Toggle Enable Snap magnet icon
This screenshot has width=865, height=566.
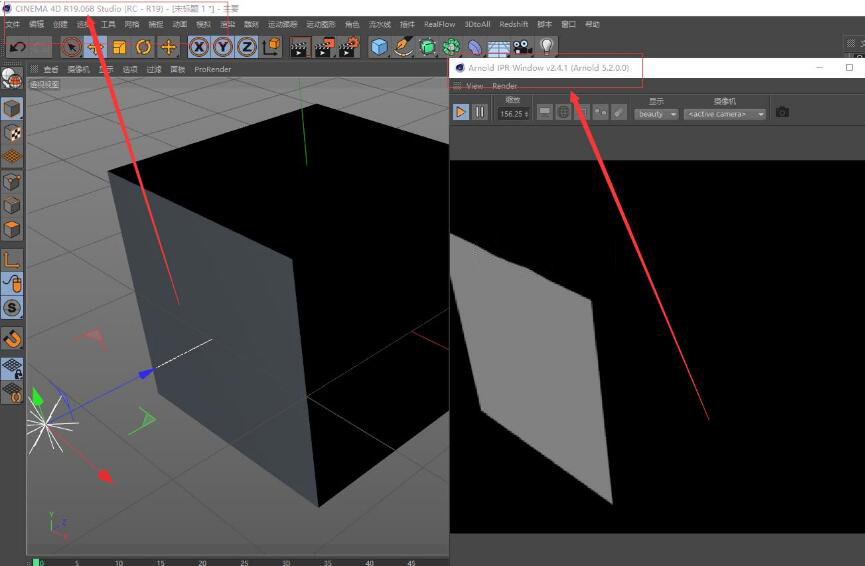(x=12, y=338)
